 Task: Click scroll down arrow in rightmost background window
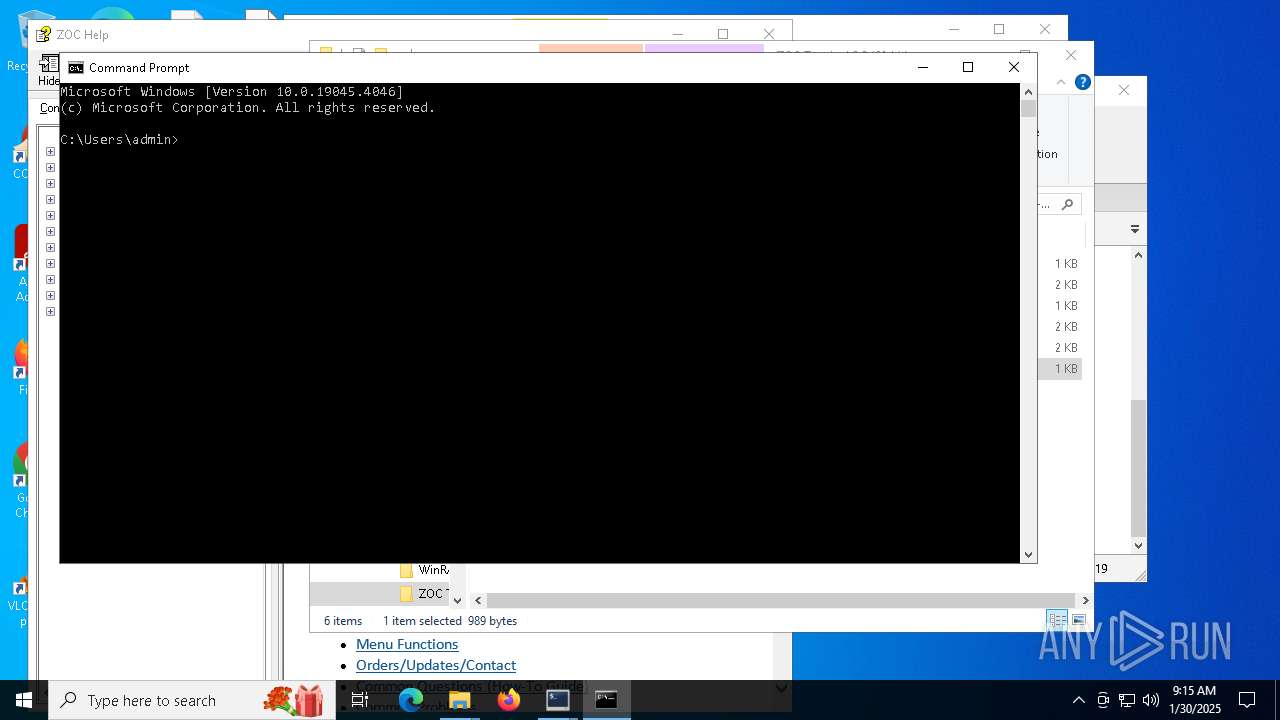[x=1138, y=546]
